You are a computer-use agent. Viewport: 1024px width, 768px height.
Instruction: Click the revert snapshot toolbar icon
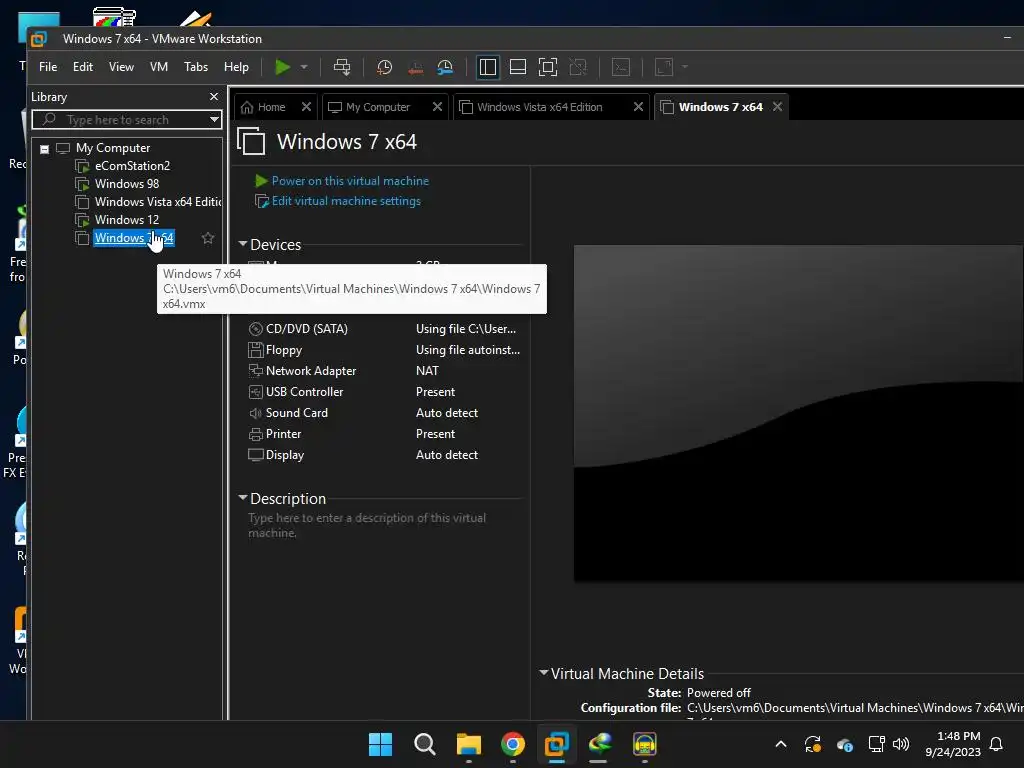[415, 67]
